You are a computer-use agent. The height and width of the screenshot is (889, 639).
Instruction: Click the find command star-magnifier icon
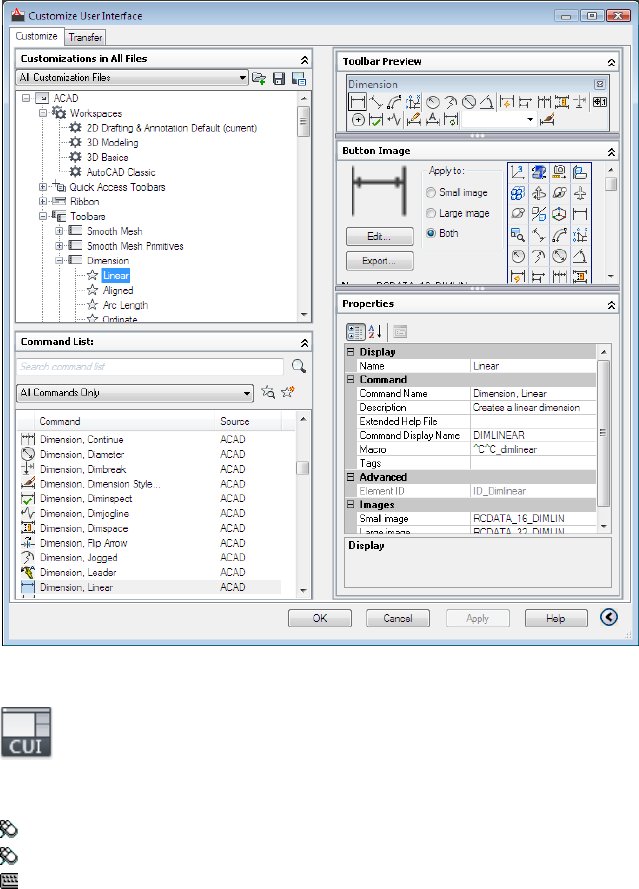pos(268,392)
